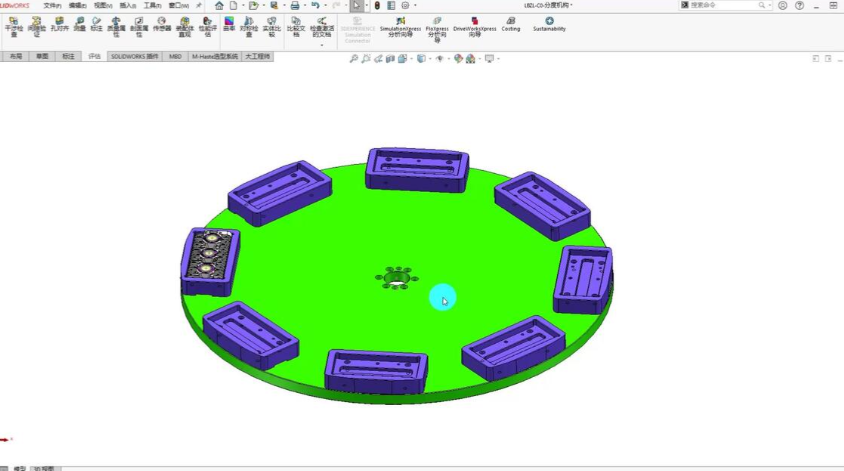Open the File Properties icon
The width and height of the screenshot is (844, 471).
(391, 5)
